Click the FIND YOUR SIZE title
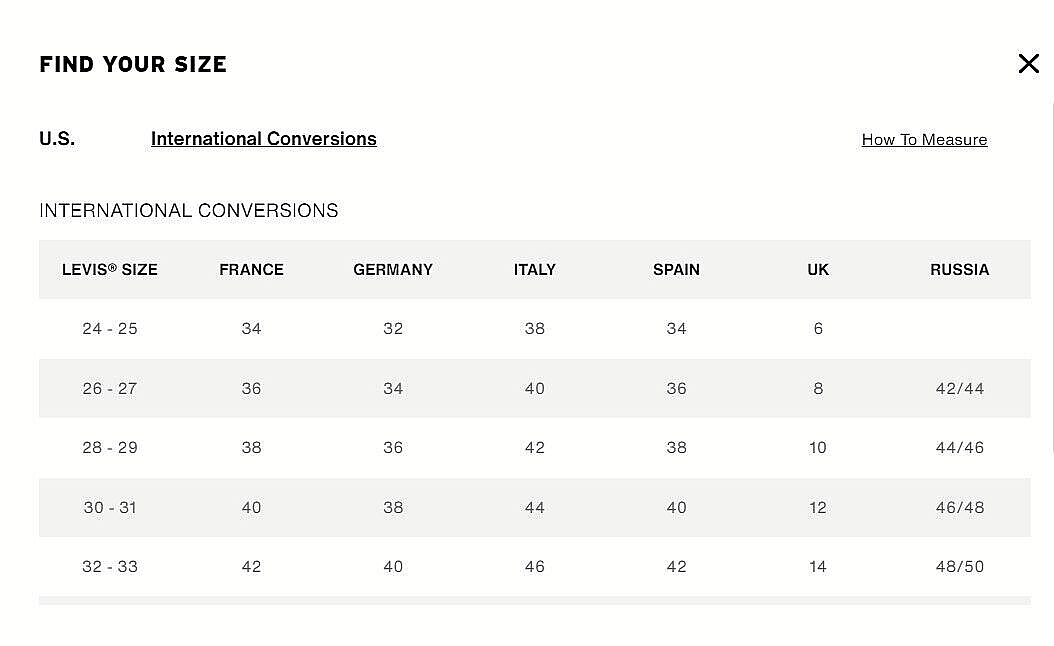The width and height of the screenshot is (1054, 646). (x=133, y=65)
